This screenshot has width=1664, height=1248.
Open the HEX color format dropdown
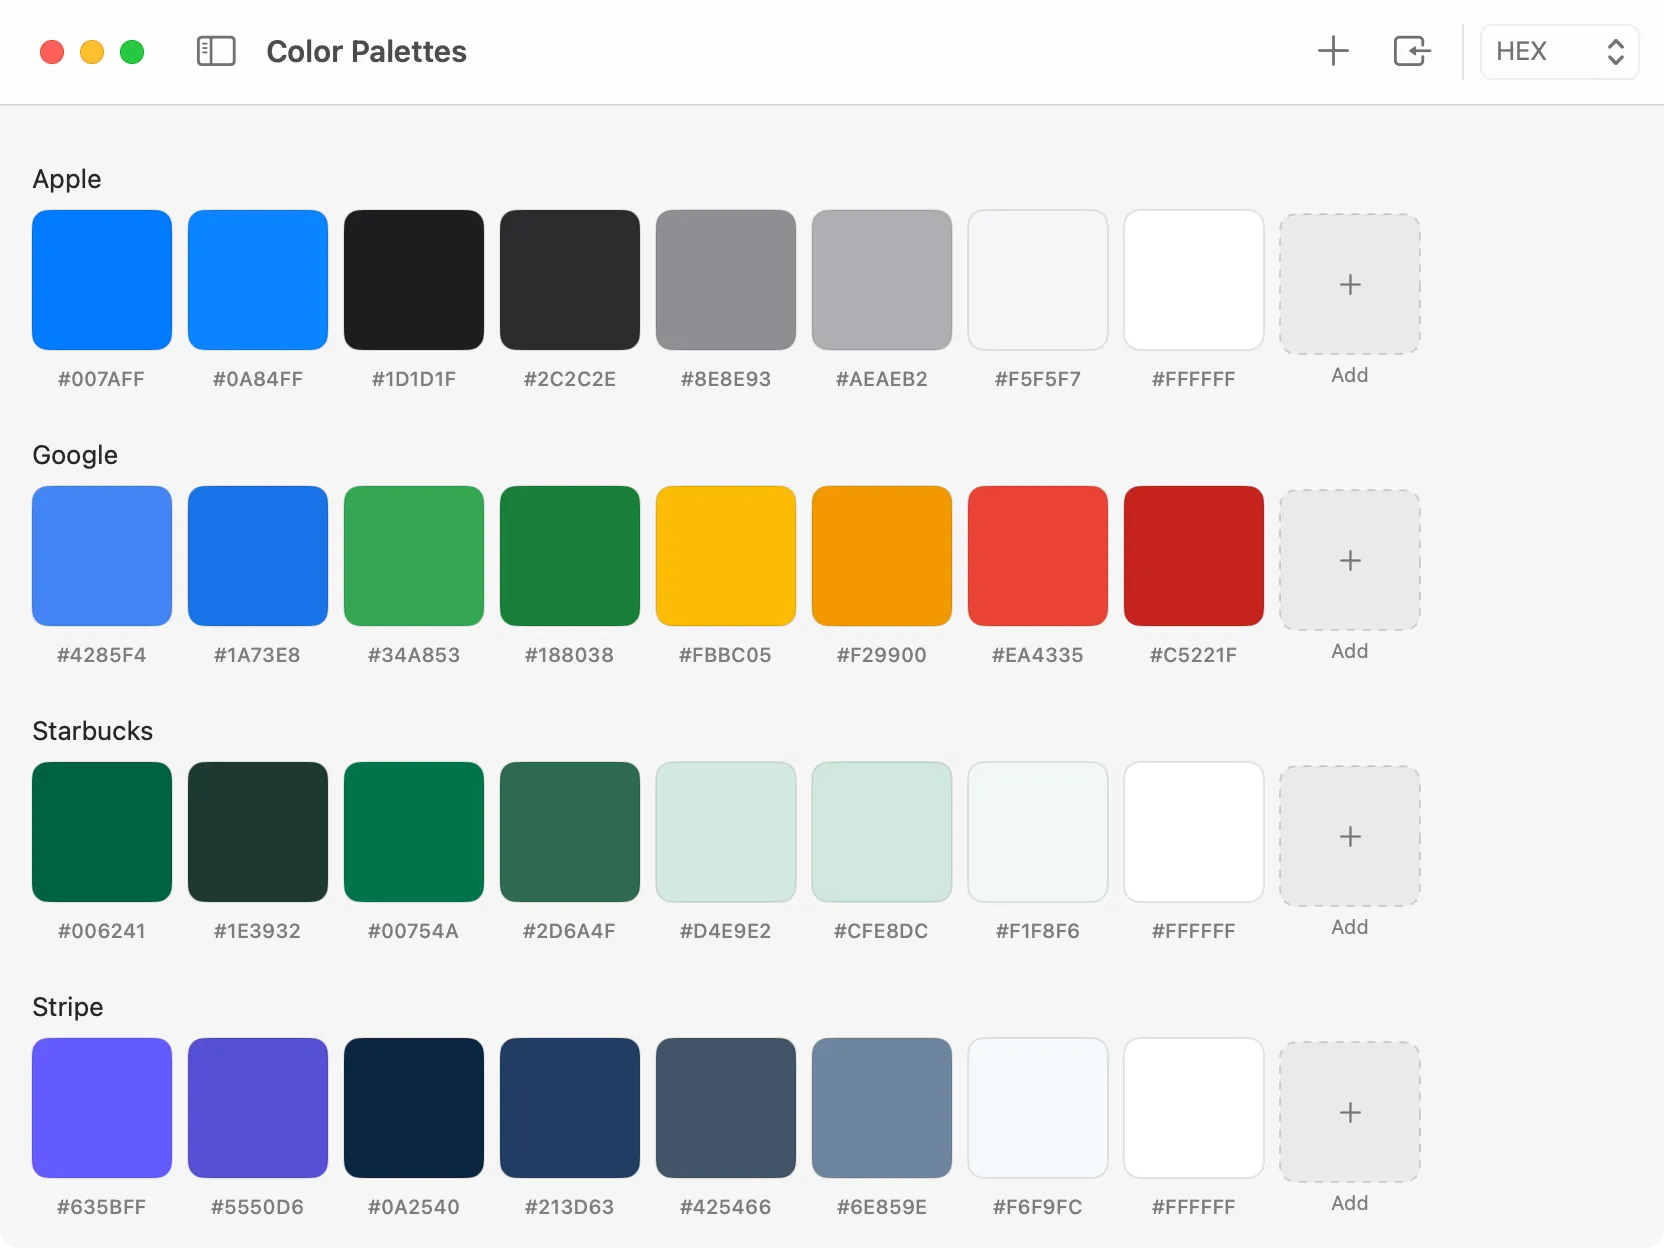coord(1558,52)
